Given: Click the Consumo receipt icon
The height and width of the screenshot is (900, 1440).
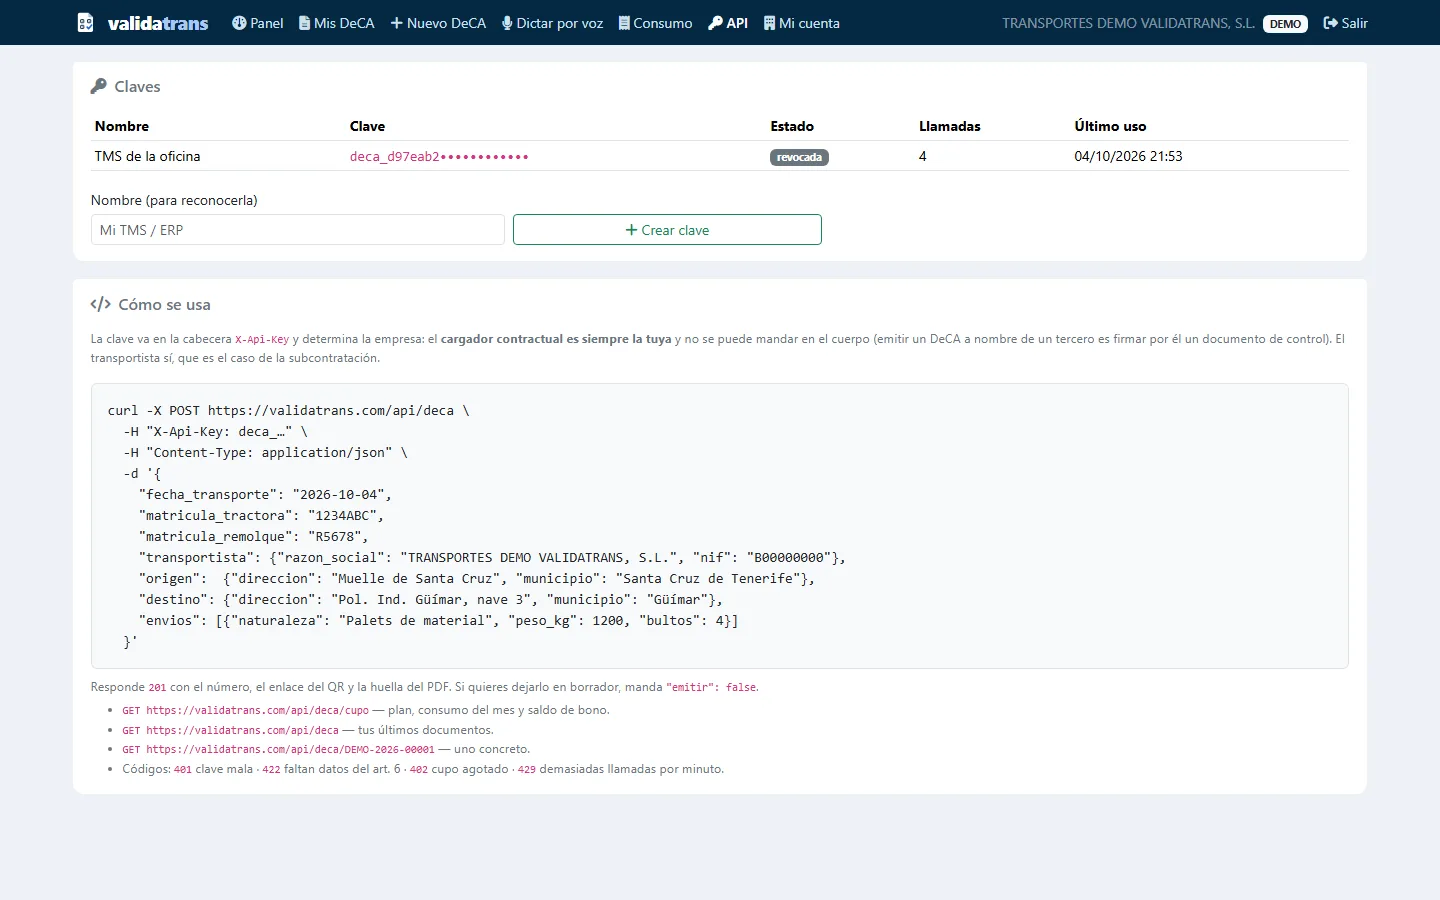Looking at the screenshot, I should pyautogui.click(x=624, y=23).
